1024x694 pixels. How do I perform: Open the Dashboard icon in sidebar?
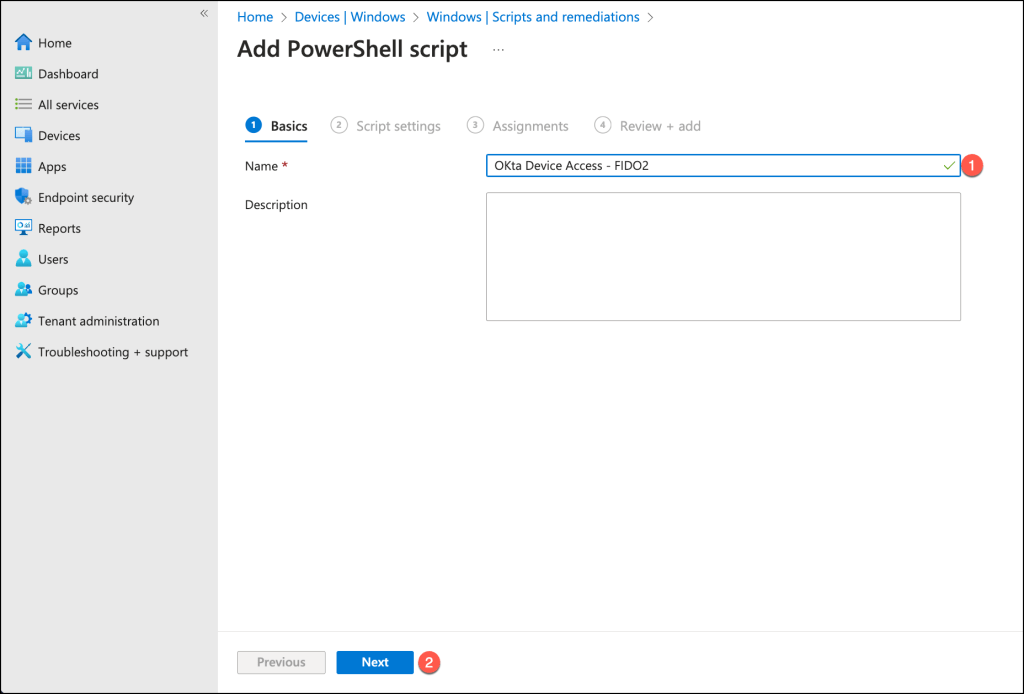[x=24, y=74]
